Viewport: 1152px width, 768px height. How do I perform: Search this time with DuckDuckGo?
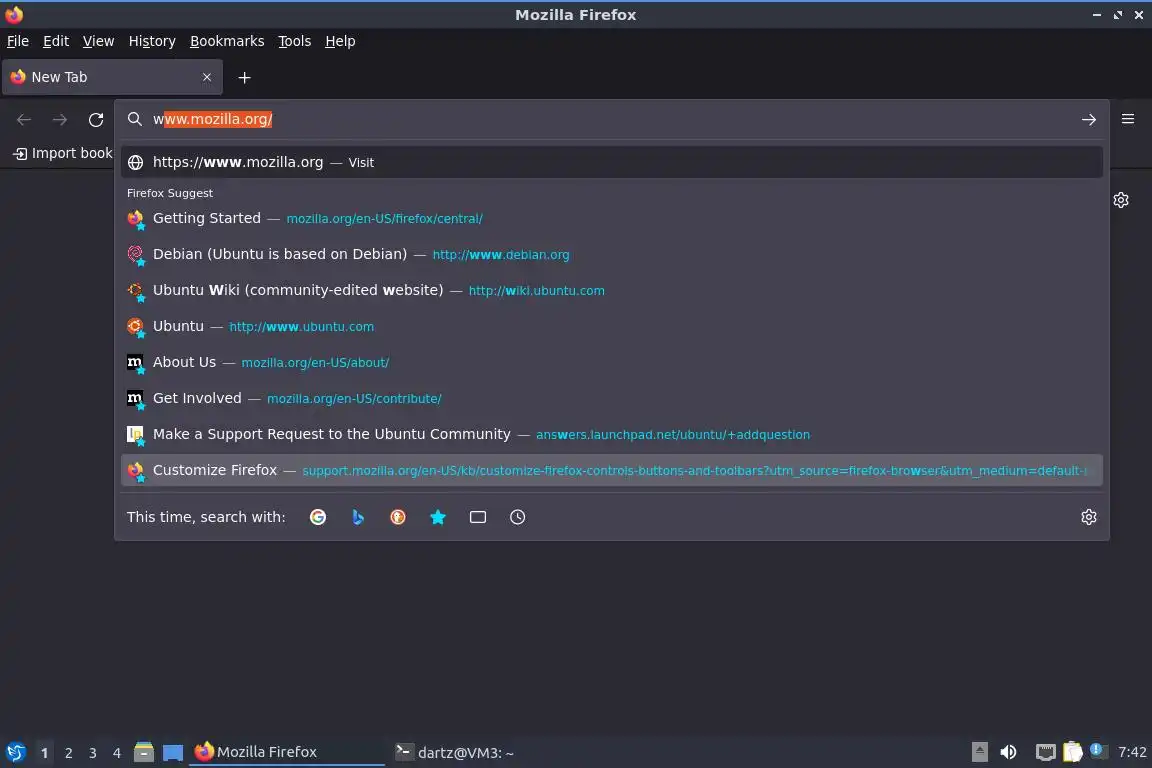(397, 517)
